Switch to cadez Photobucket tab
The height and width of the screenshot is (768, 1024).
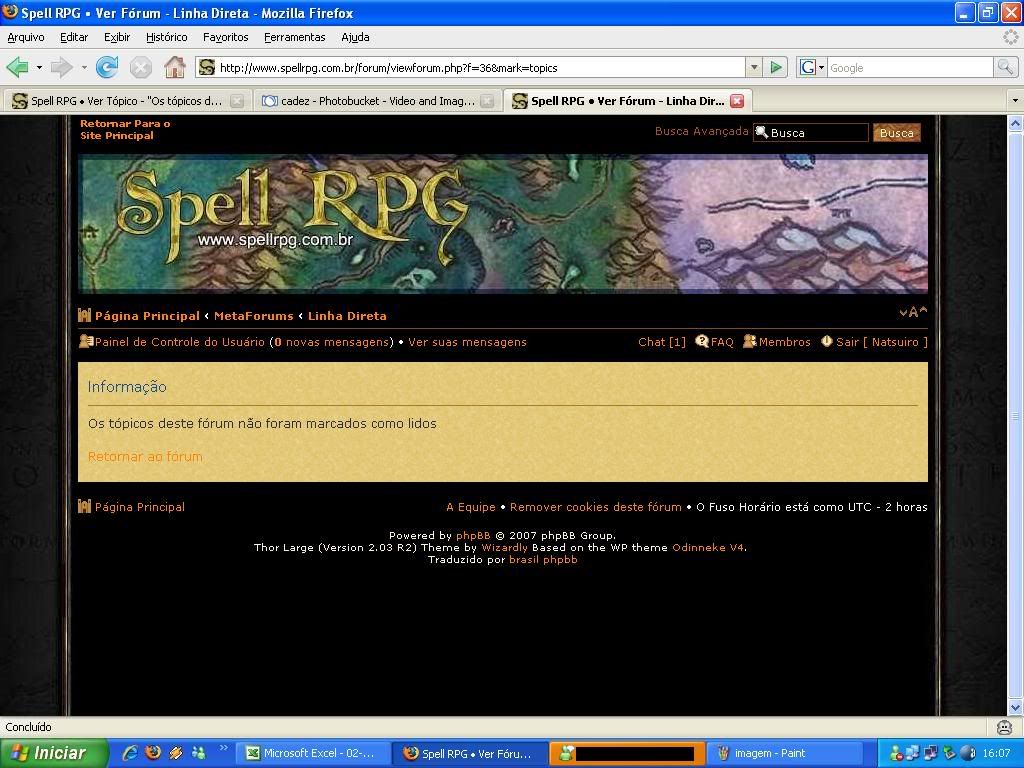point(377,101)
